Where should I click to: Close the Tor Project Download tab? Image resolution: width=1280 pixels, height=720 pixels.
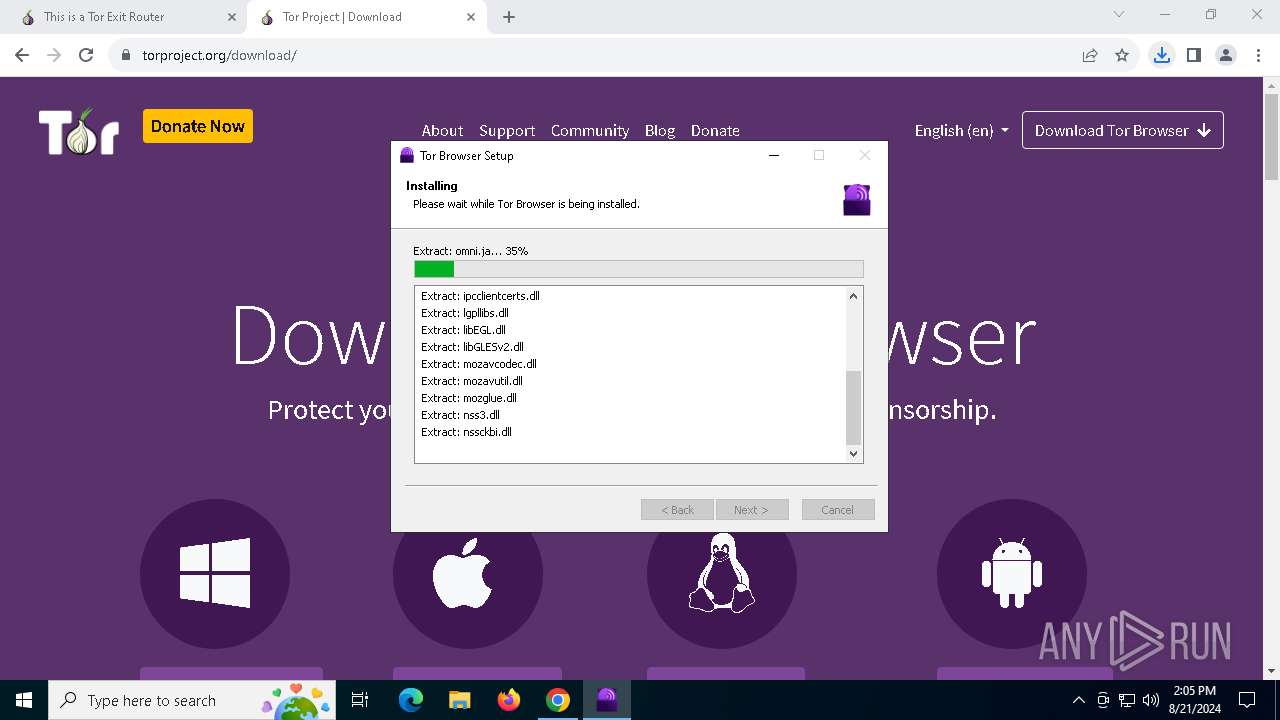[471, 17]
